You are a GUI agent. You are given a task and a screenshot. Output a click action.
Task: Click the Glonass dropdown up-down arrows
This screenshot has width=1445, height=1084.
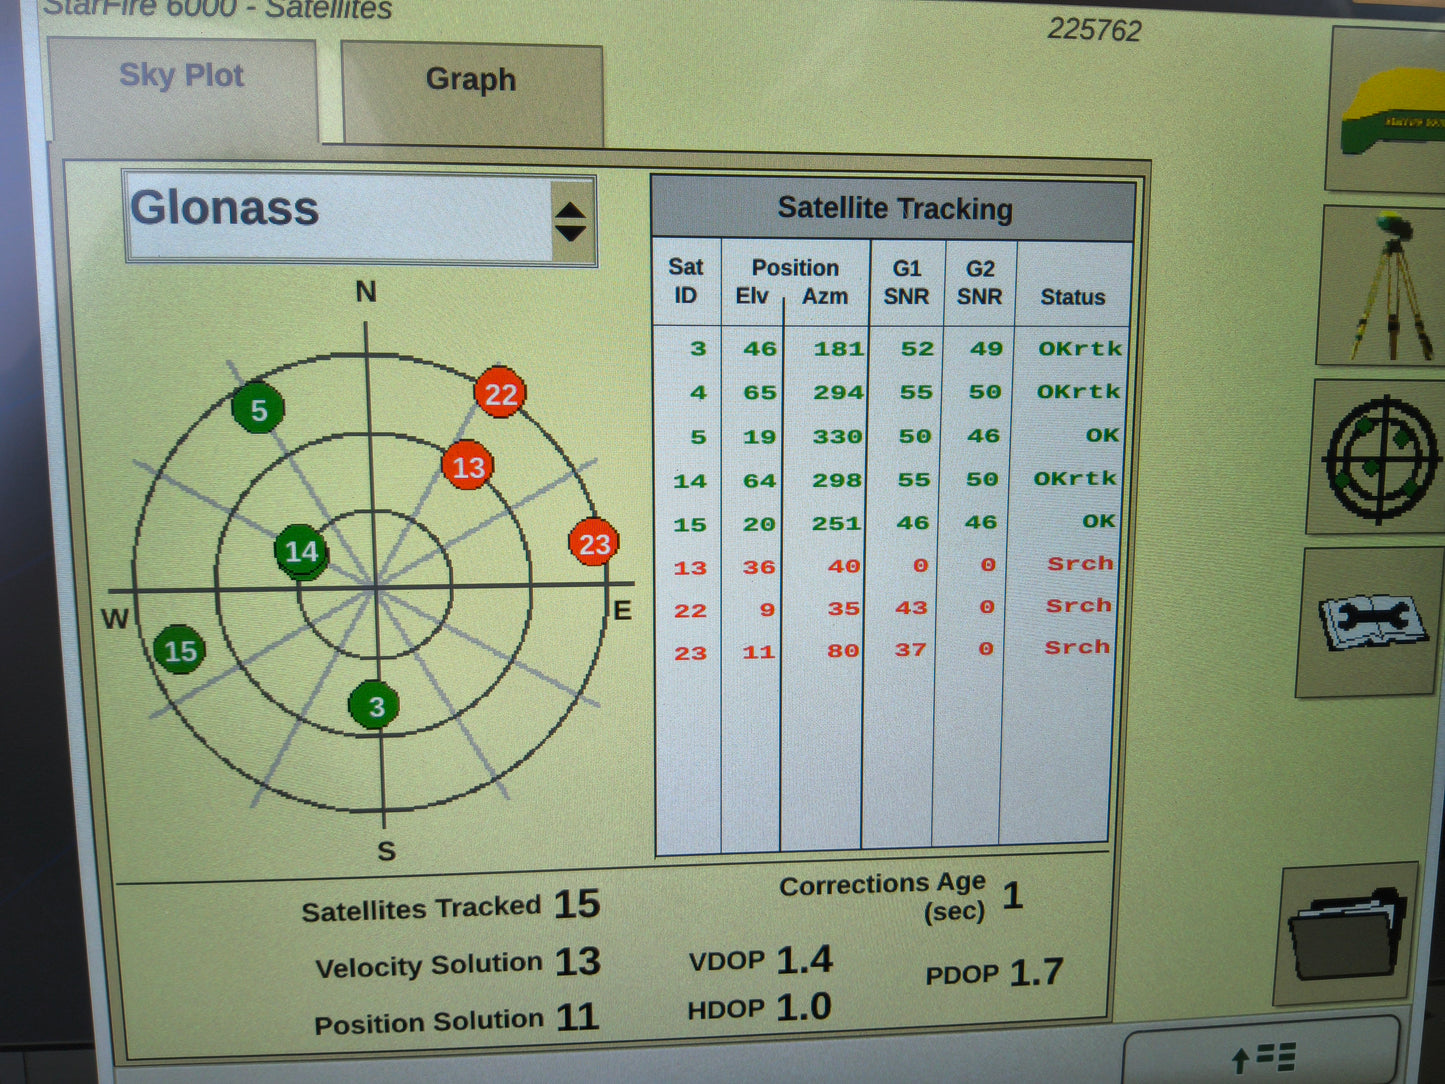click(x=570, y=221)
